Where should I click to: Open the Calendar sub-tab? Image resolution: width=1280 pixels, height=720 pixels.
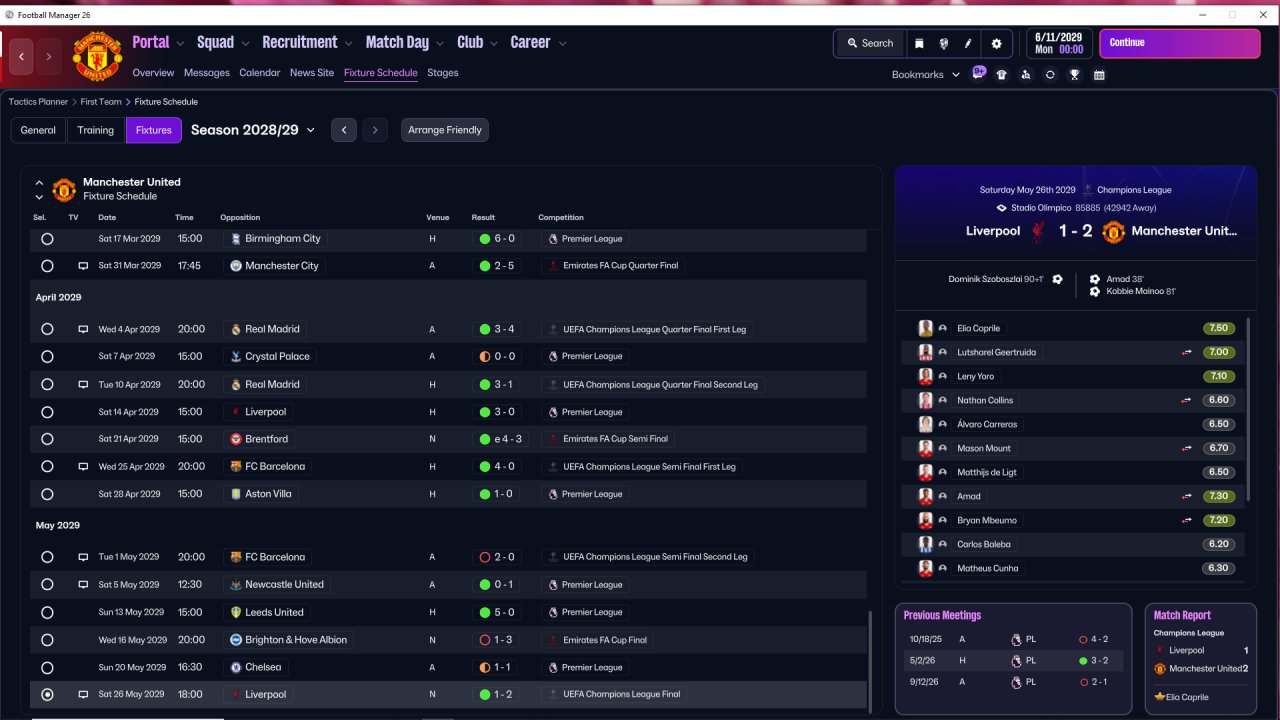pyautogui.click(x=260, y=73)
